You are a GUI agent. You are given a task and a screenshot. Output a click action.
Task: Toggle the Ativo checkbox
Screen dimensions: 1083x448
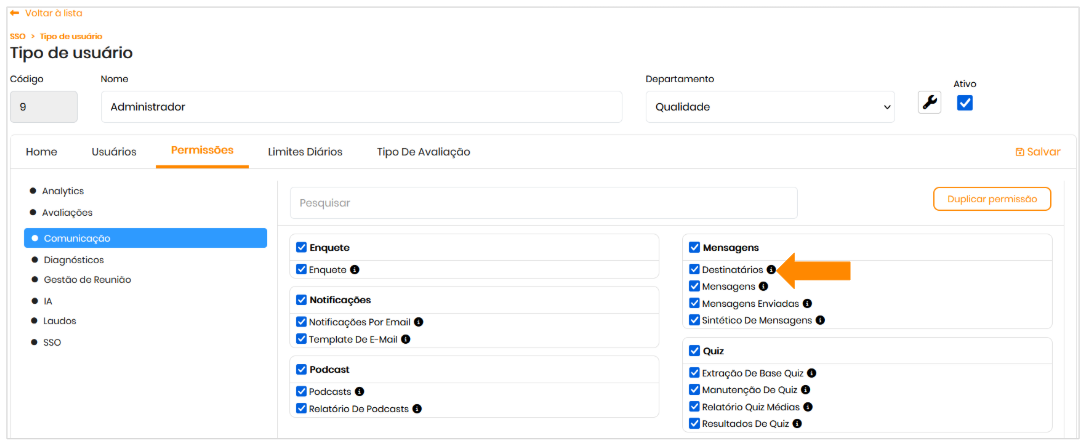coord(965,103)
